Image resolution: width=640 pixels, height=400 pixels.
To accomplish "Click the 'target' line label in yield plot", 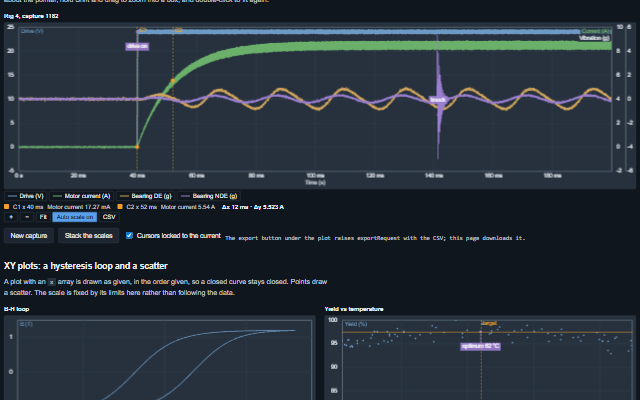I will point(489,323).
